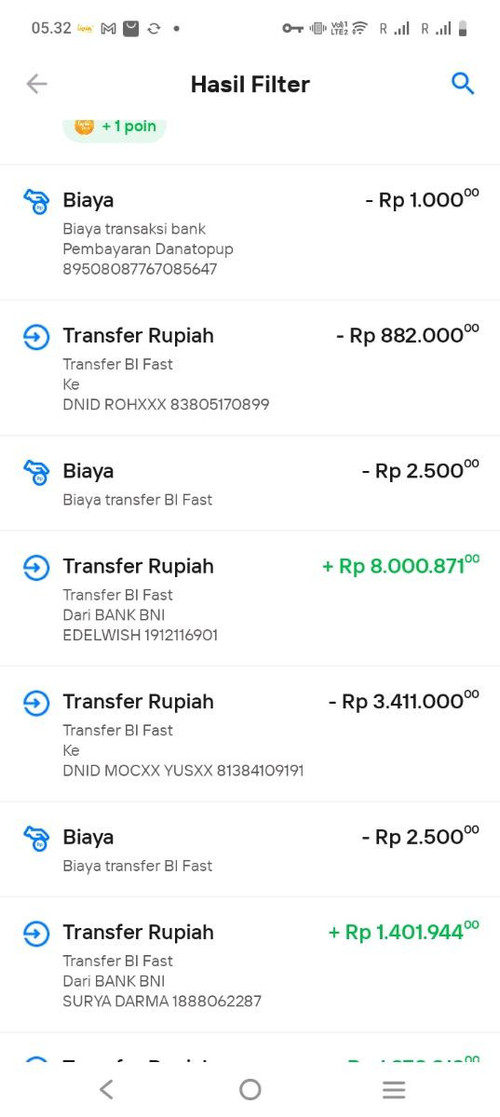Select the +Rp 1.401.944 amount

point(404,932)
